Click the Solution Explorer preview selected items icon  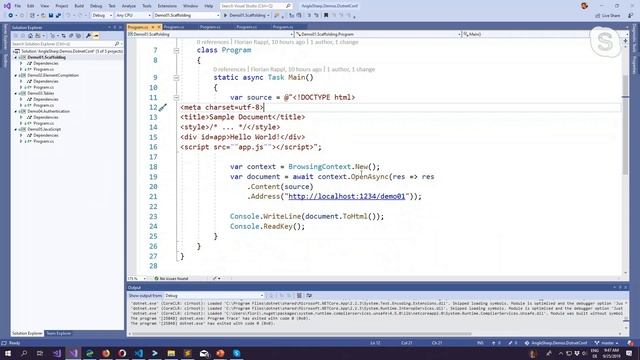(x=96, y=36)
